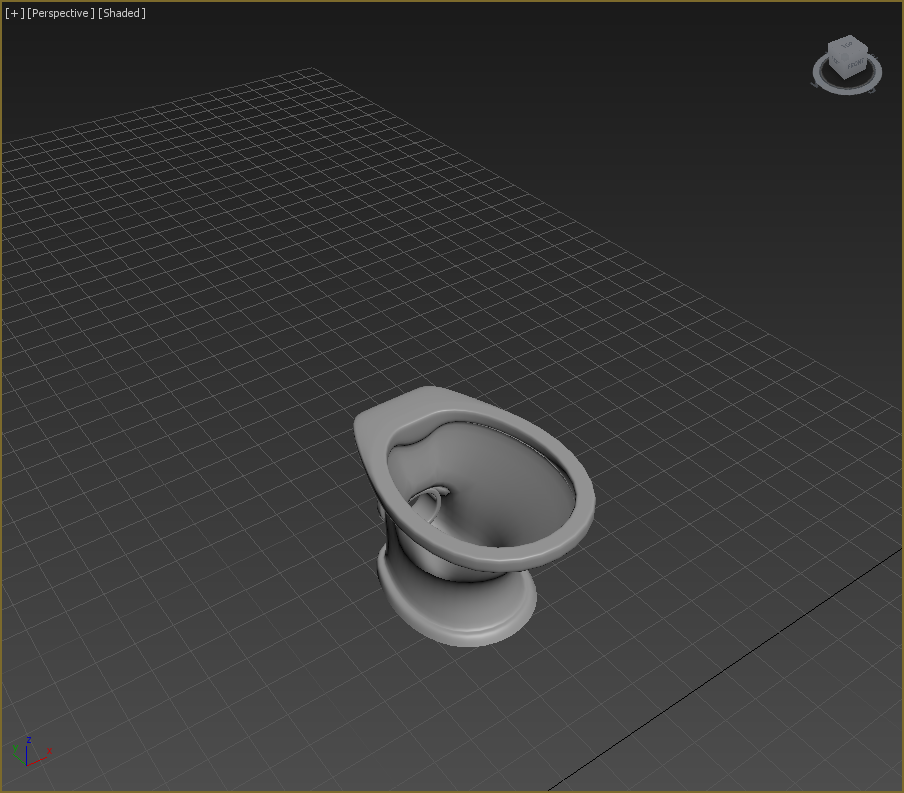Click the Front face of the ViewCube
This screenshot has height=793, width=904.
pyautogui.click(x=856, y=64)
